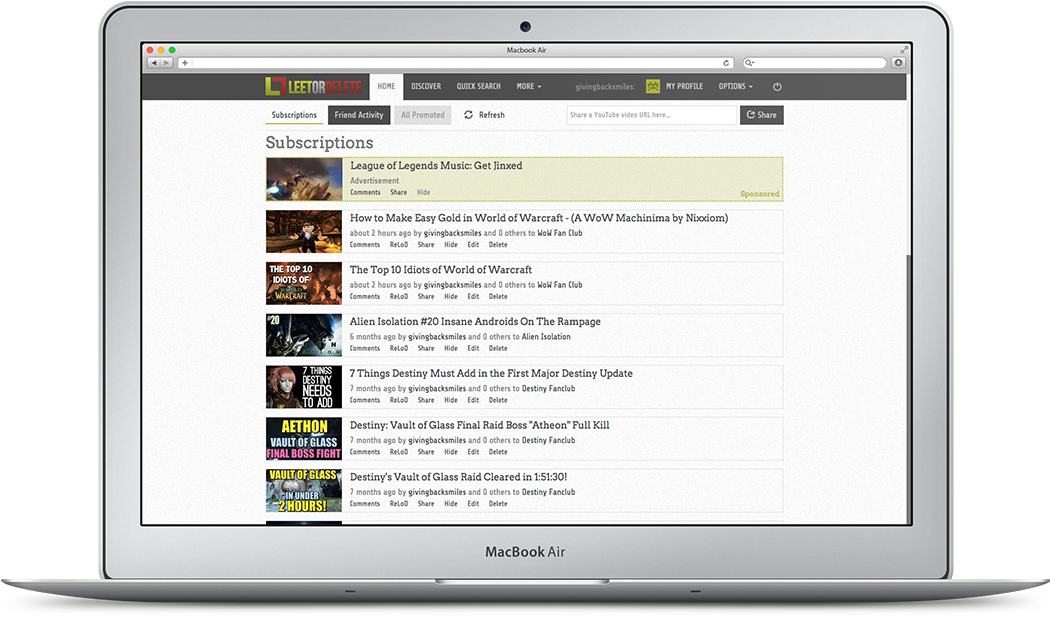Image resolution: width=1050 pixels, height=620 pixels.
Task: Click the browser back arrow button
Action: click(x=154, y=63)
